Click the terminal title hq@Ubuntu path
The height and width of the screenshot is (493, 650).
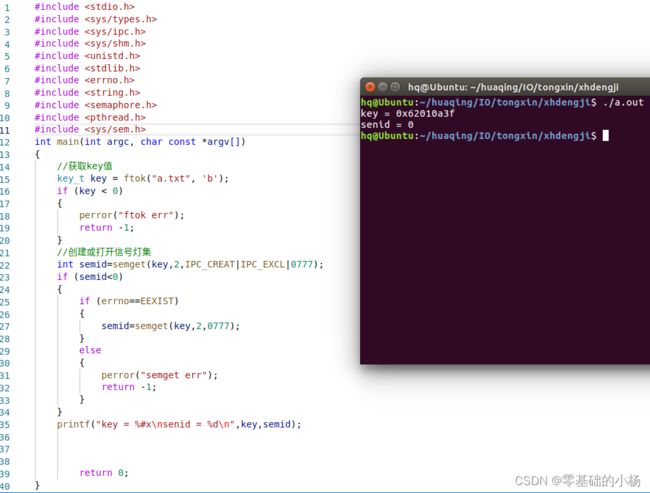513,87
